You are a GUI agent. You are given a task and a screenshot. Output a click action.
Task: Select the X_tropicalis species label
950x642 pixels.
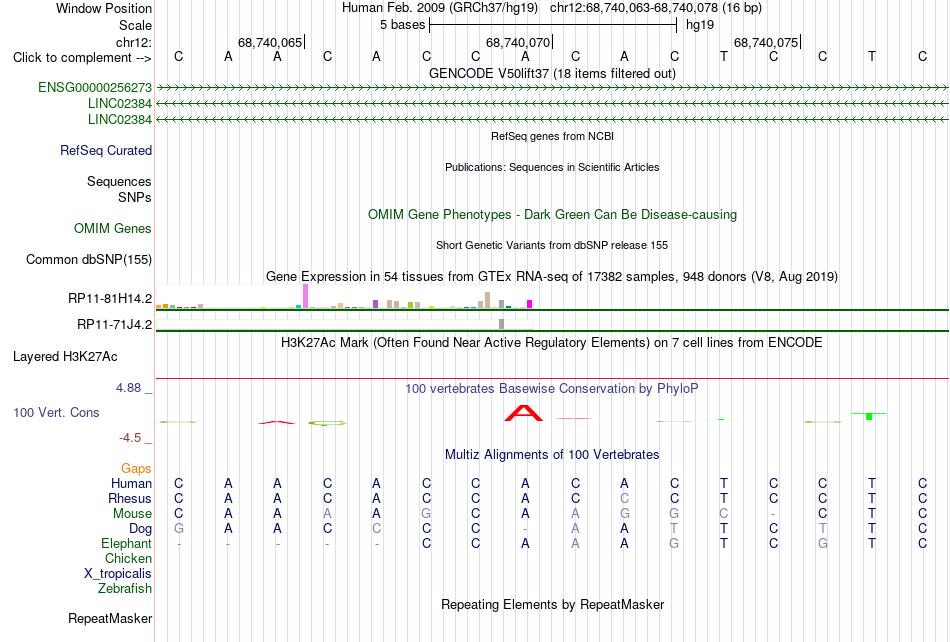pyautogui.click(x=118, y=574)
